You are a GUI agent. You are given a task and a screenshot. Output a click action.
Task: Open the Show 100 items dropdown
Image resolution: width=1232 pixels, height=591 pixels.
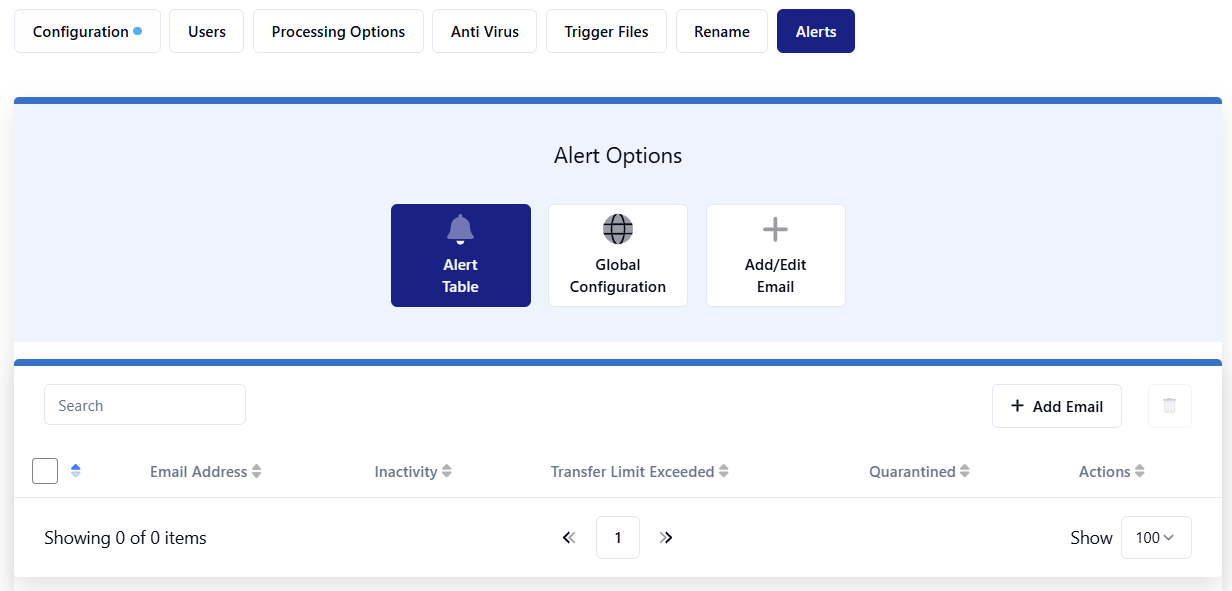click(x=1156, y=538)
